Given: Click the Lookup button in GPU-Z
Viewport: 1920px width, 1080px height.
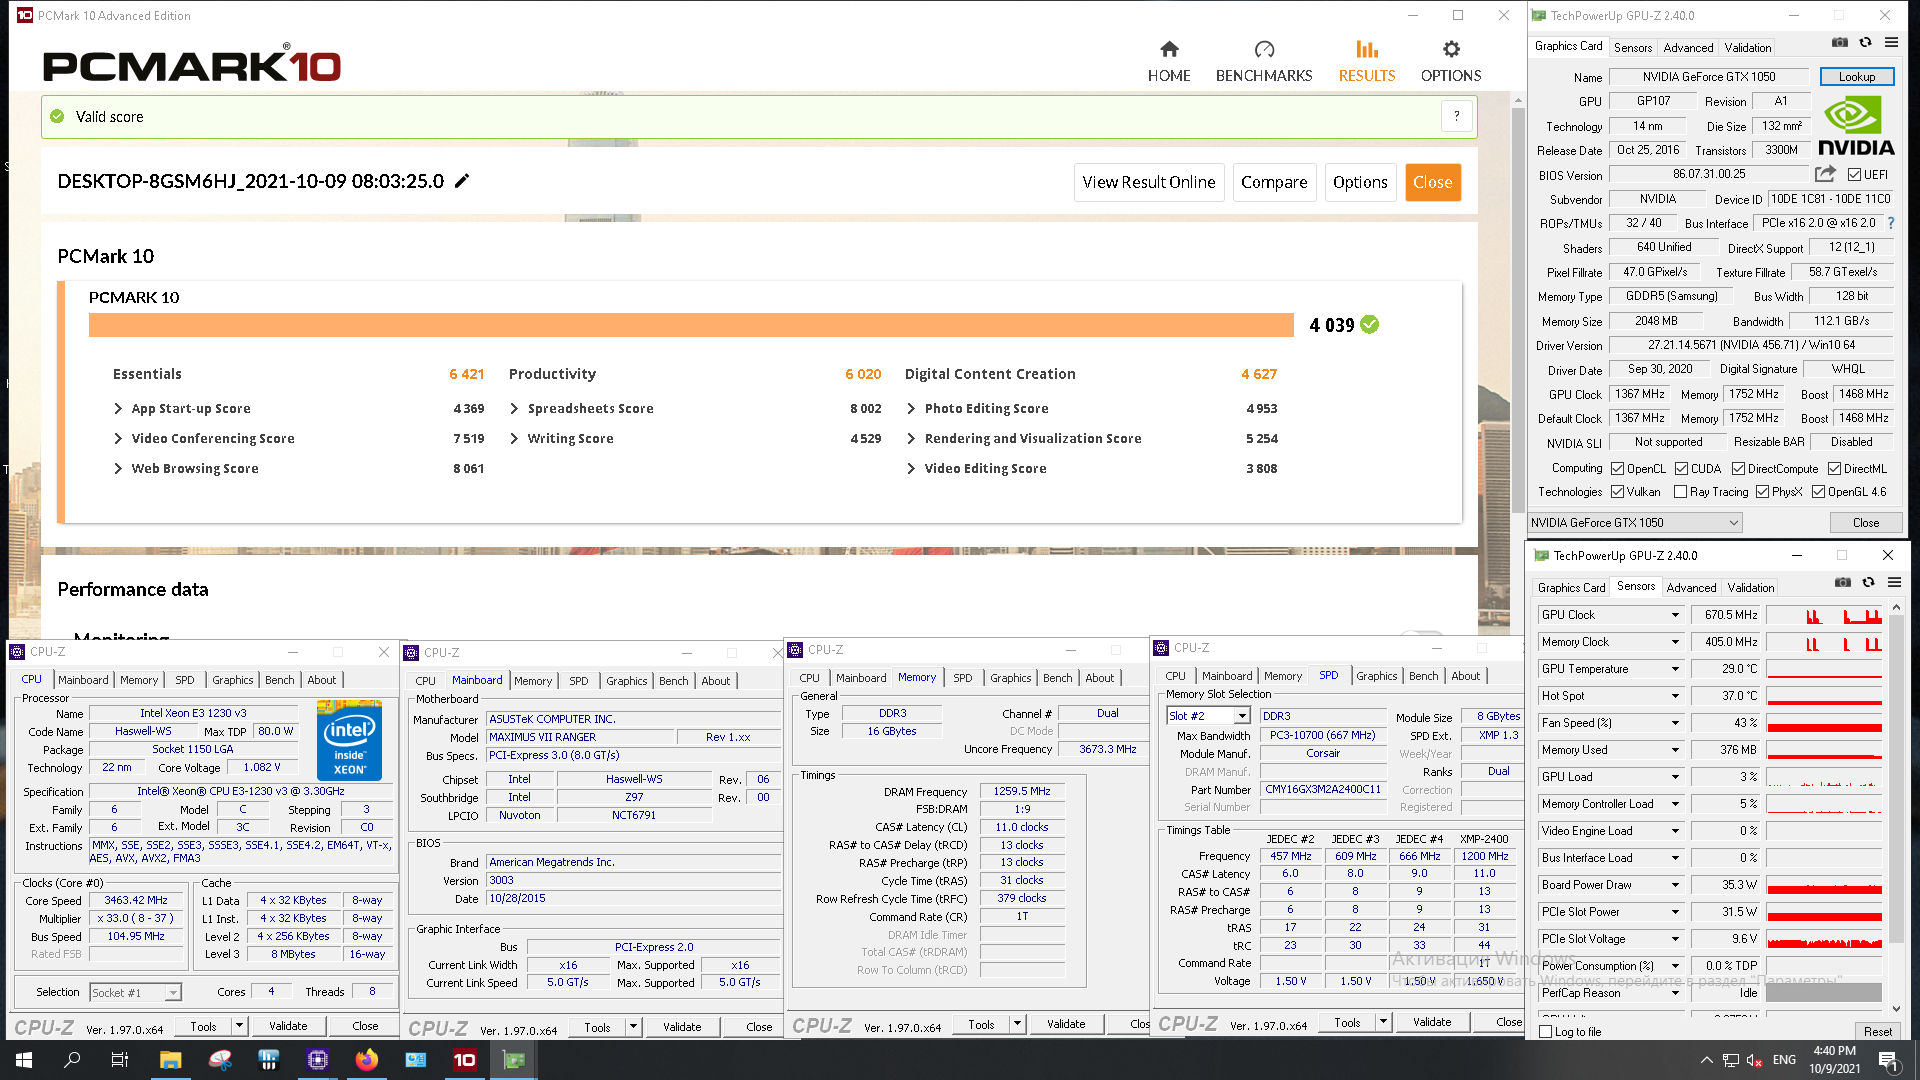Looking at the screenshot, I should pyautogui.click(x=1856, y=76).
